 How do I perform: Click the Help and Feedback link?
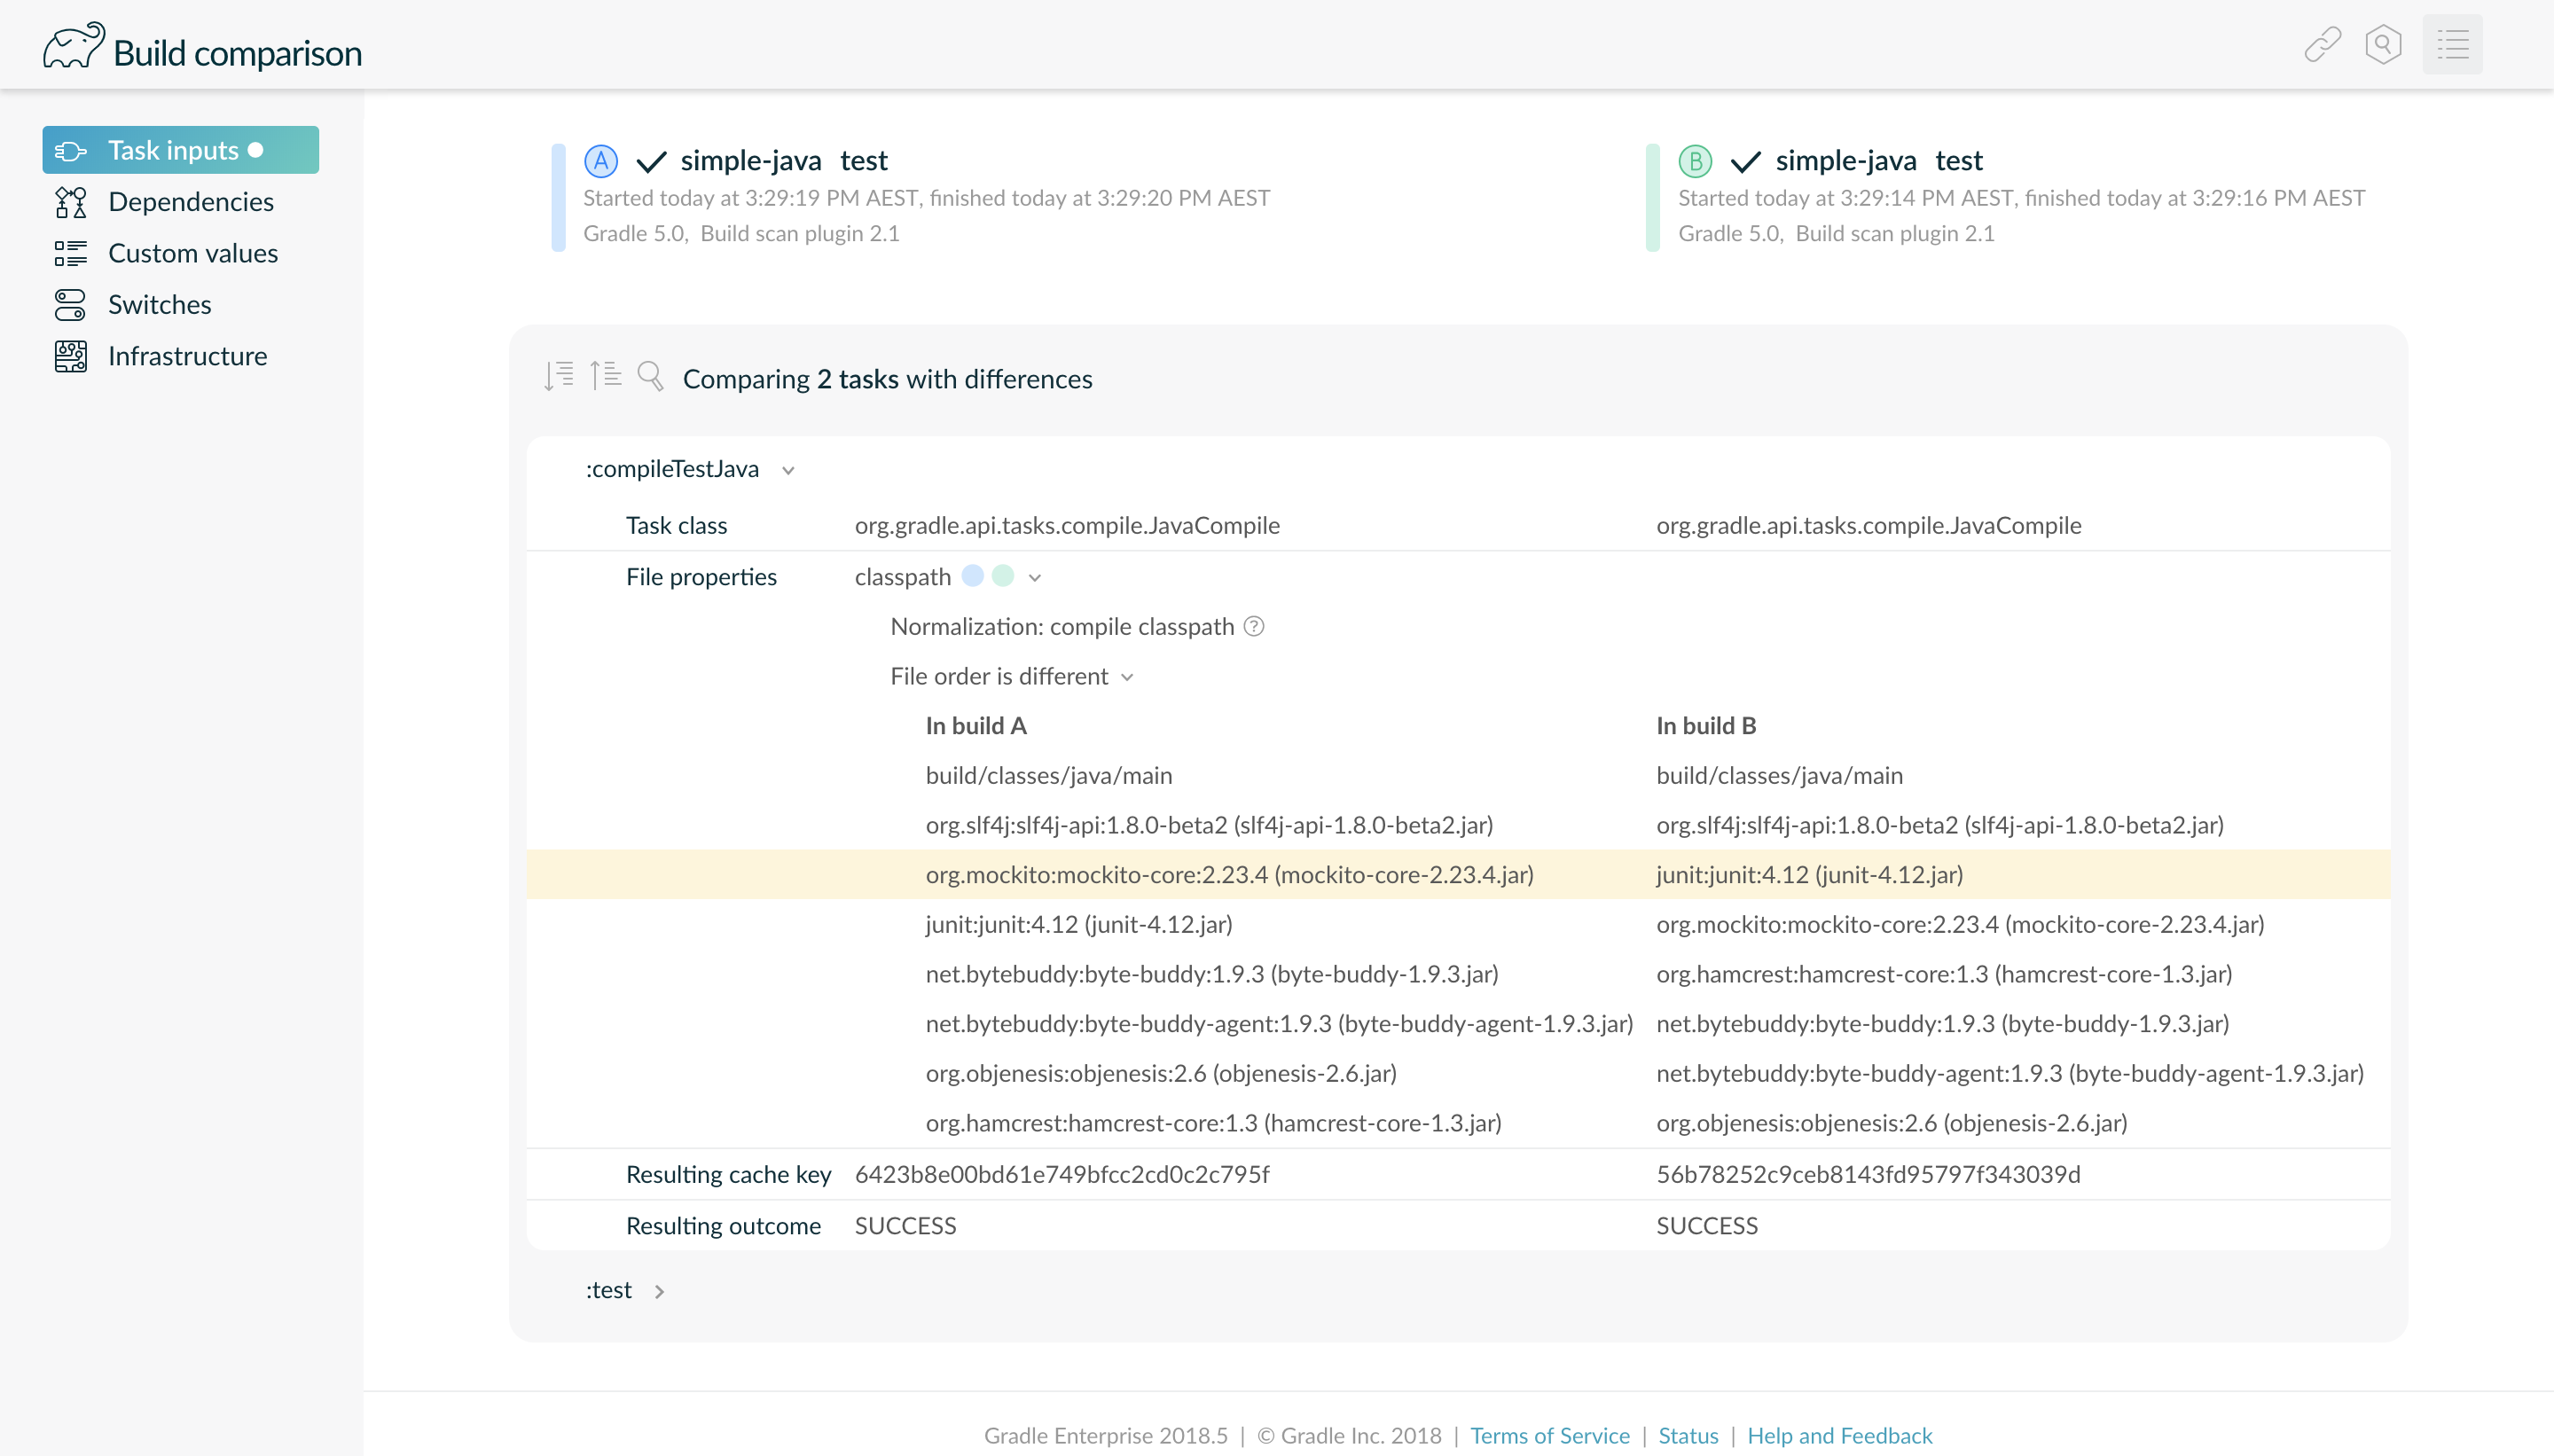click(1839, 1436)
